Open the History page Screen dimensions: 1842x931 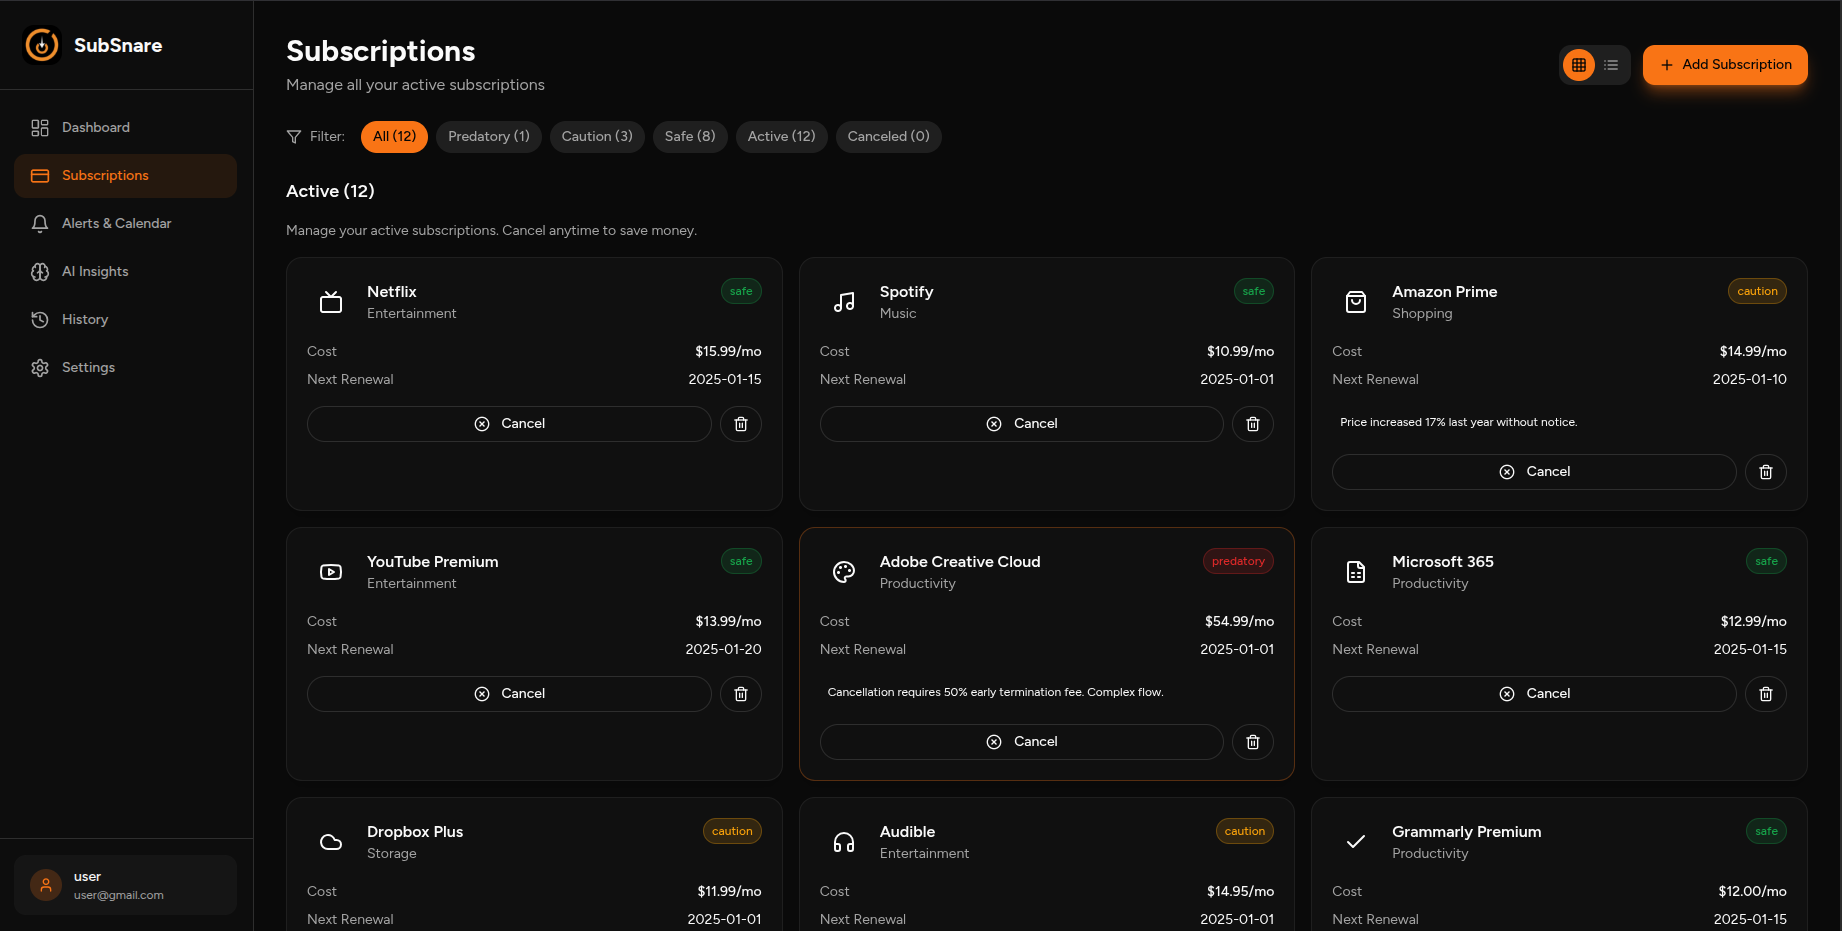click(x=125, y=320)
